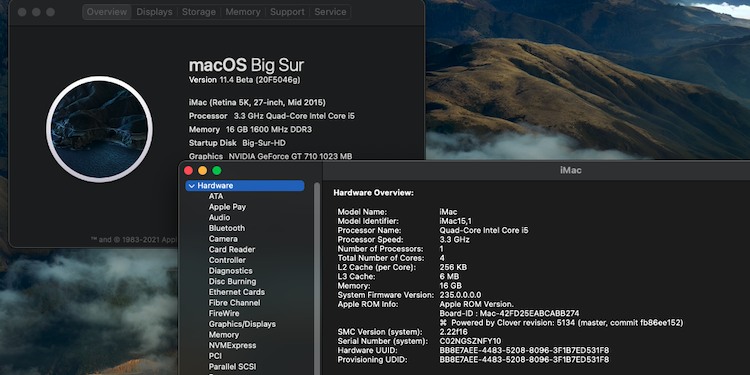The width and height of the screenshot is (750, 375).
Task: Switch to the Memory tab
Action: click(x=243, y=12)
